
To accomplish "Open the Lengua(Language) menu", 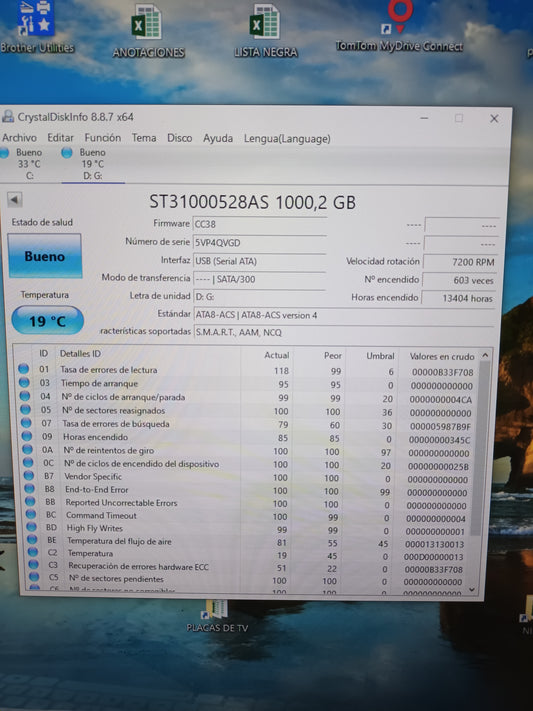I will coord(287,139).
